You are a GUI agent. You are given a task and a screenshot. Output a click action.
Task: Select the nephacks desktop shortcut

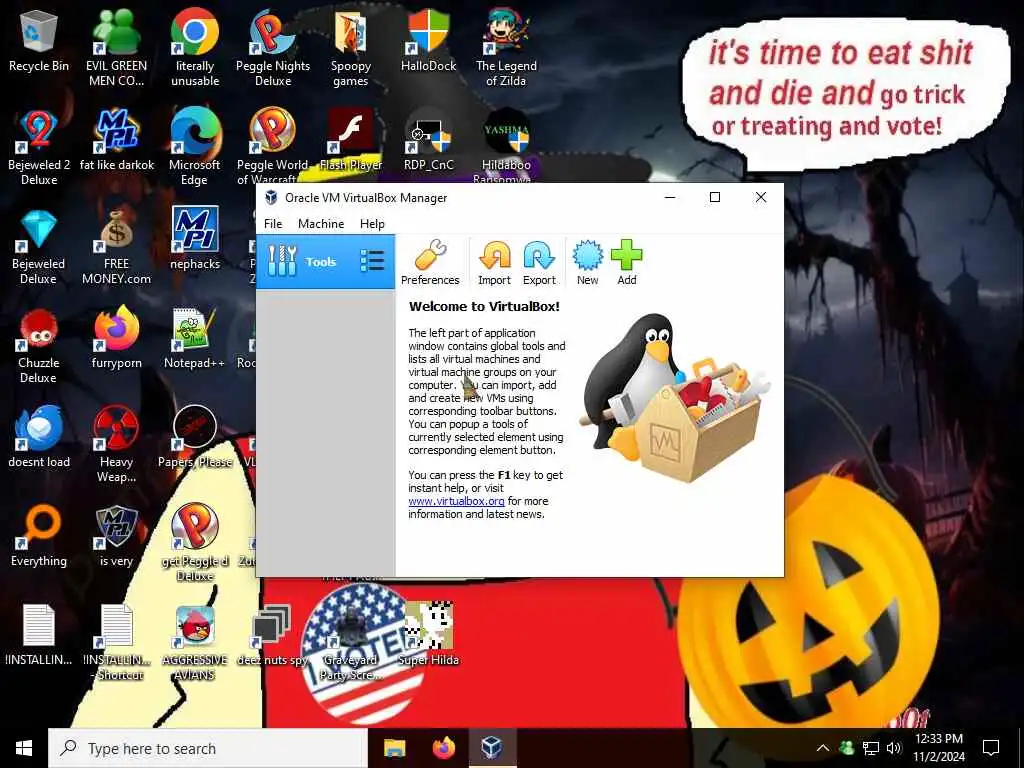click(195, 239)
